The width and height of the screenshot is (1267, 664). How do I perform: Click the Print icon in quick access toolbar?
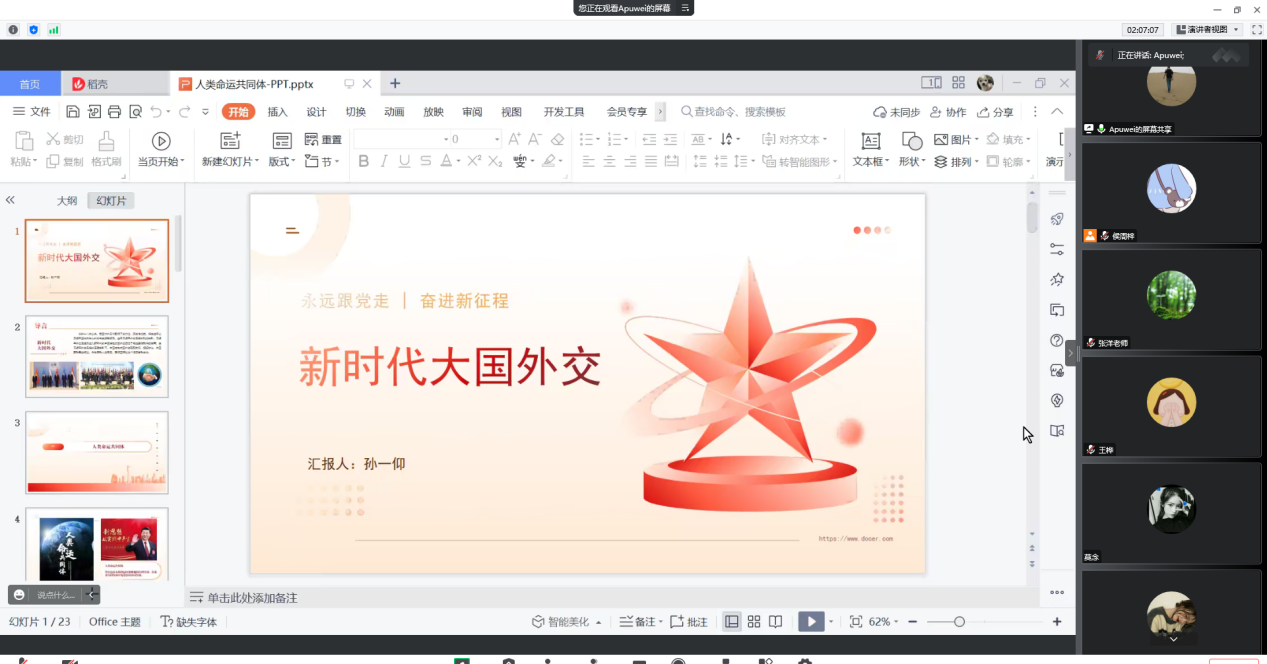pos(114,112)
